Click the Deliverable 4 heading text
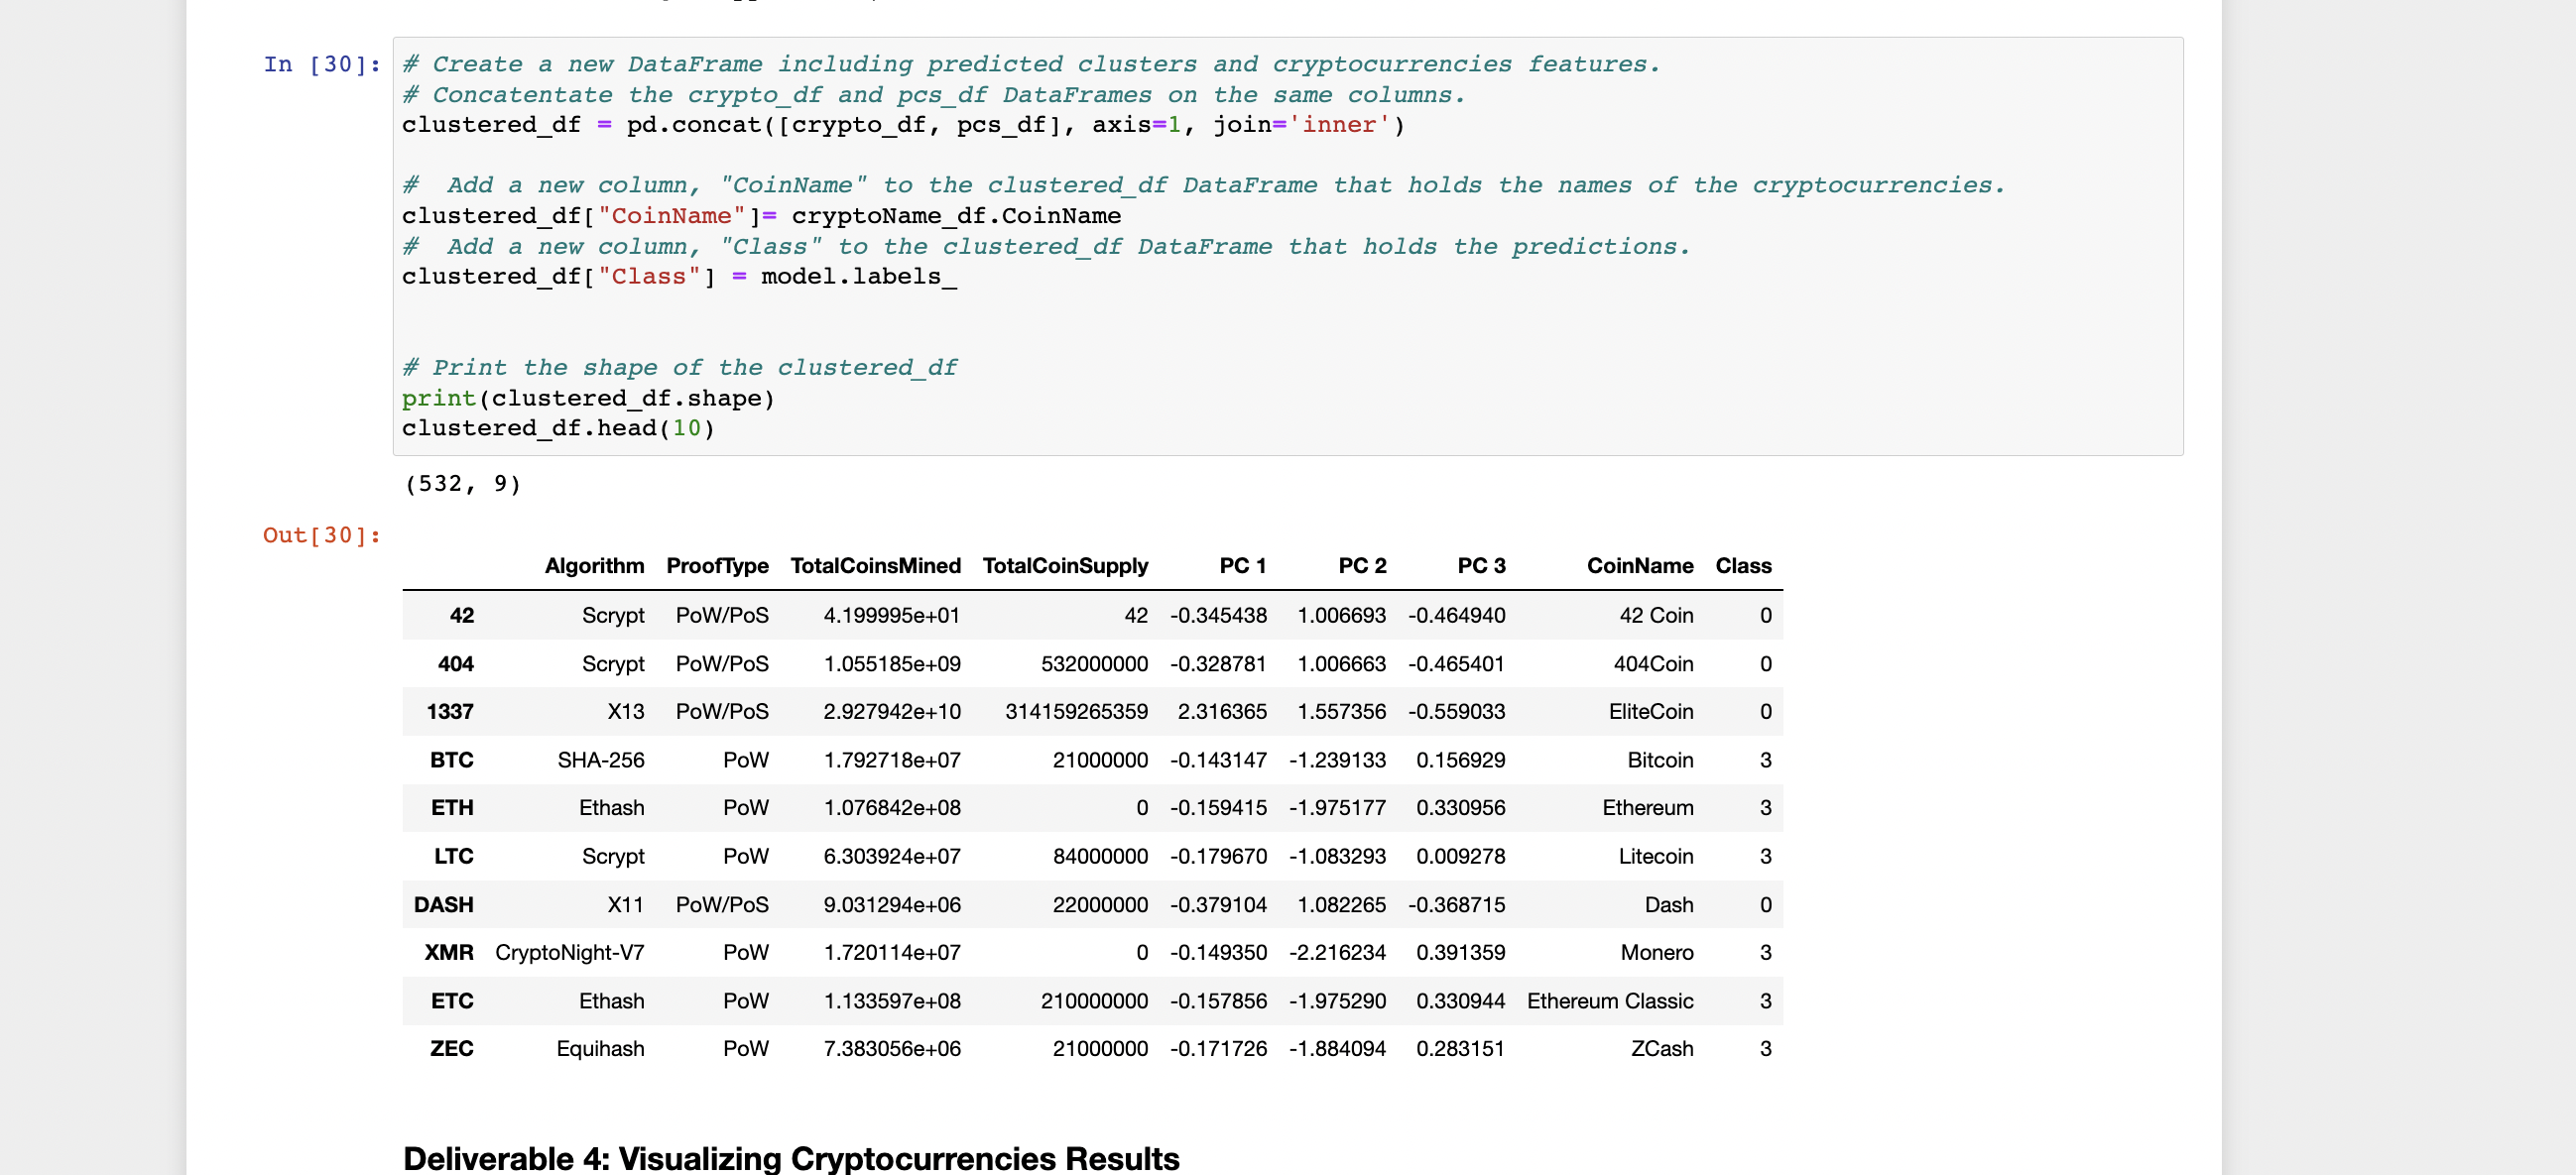 click(x=790, y=1158)
